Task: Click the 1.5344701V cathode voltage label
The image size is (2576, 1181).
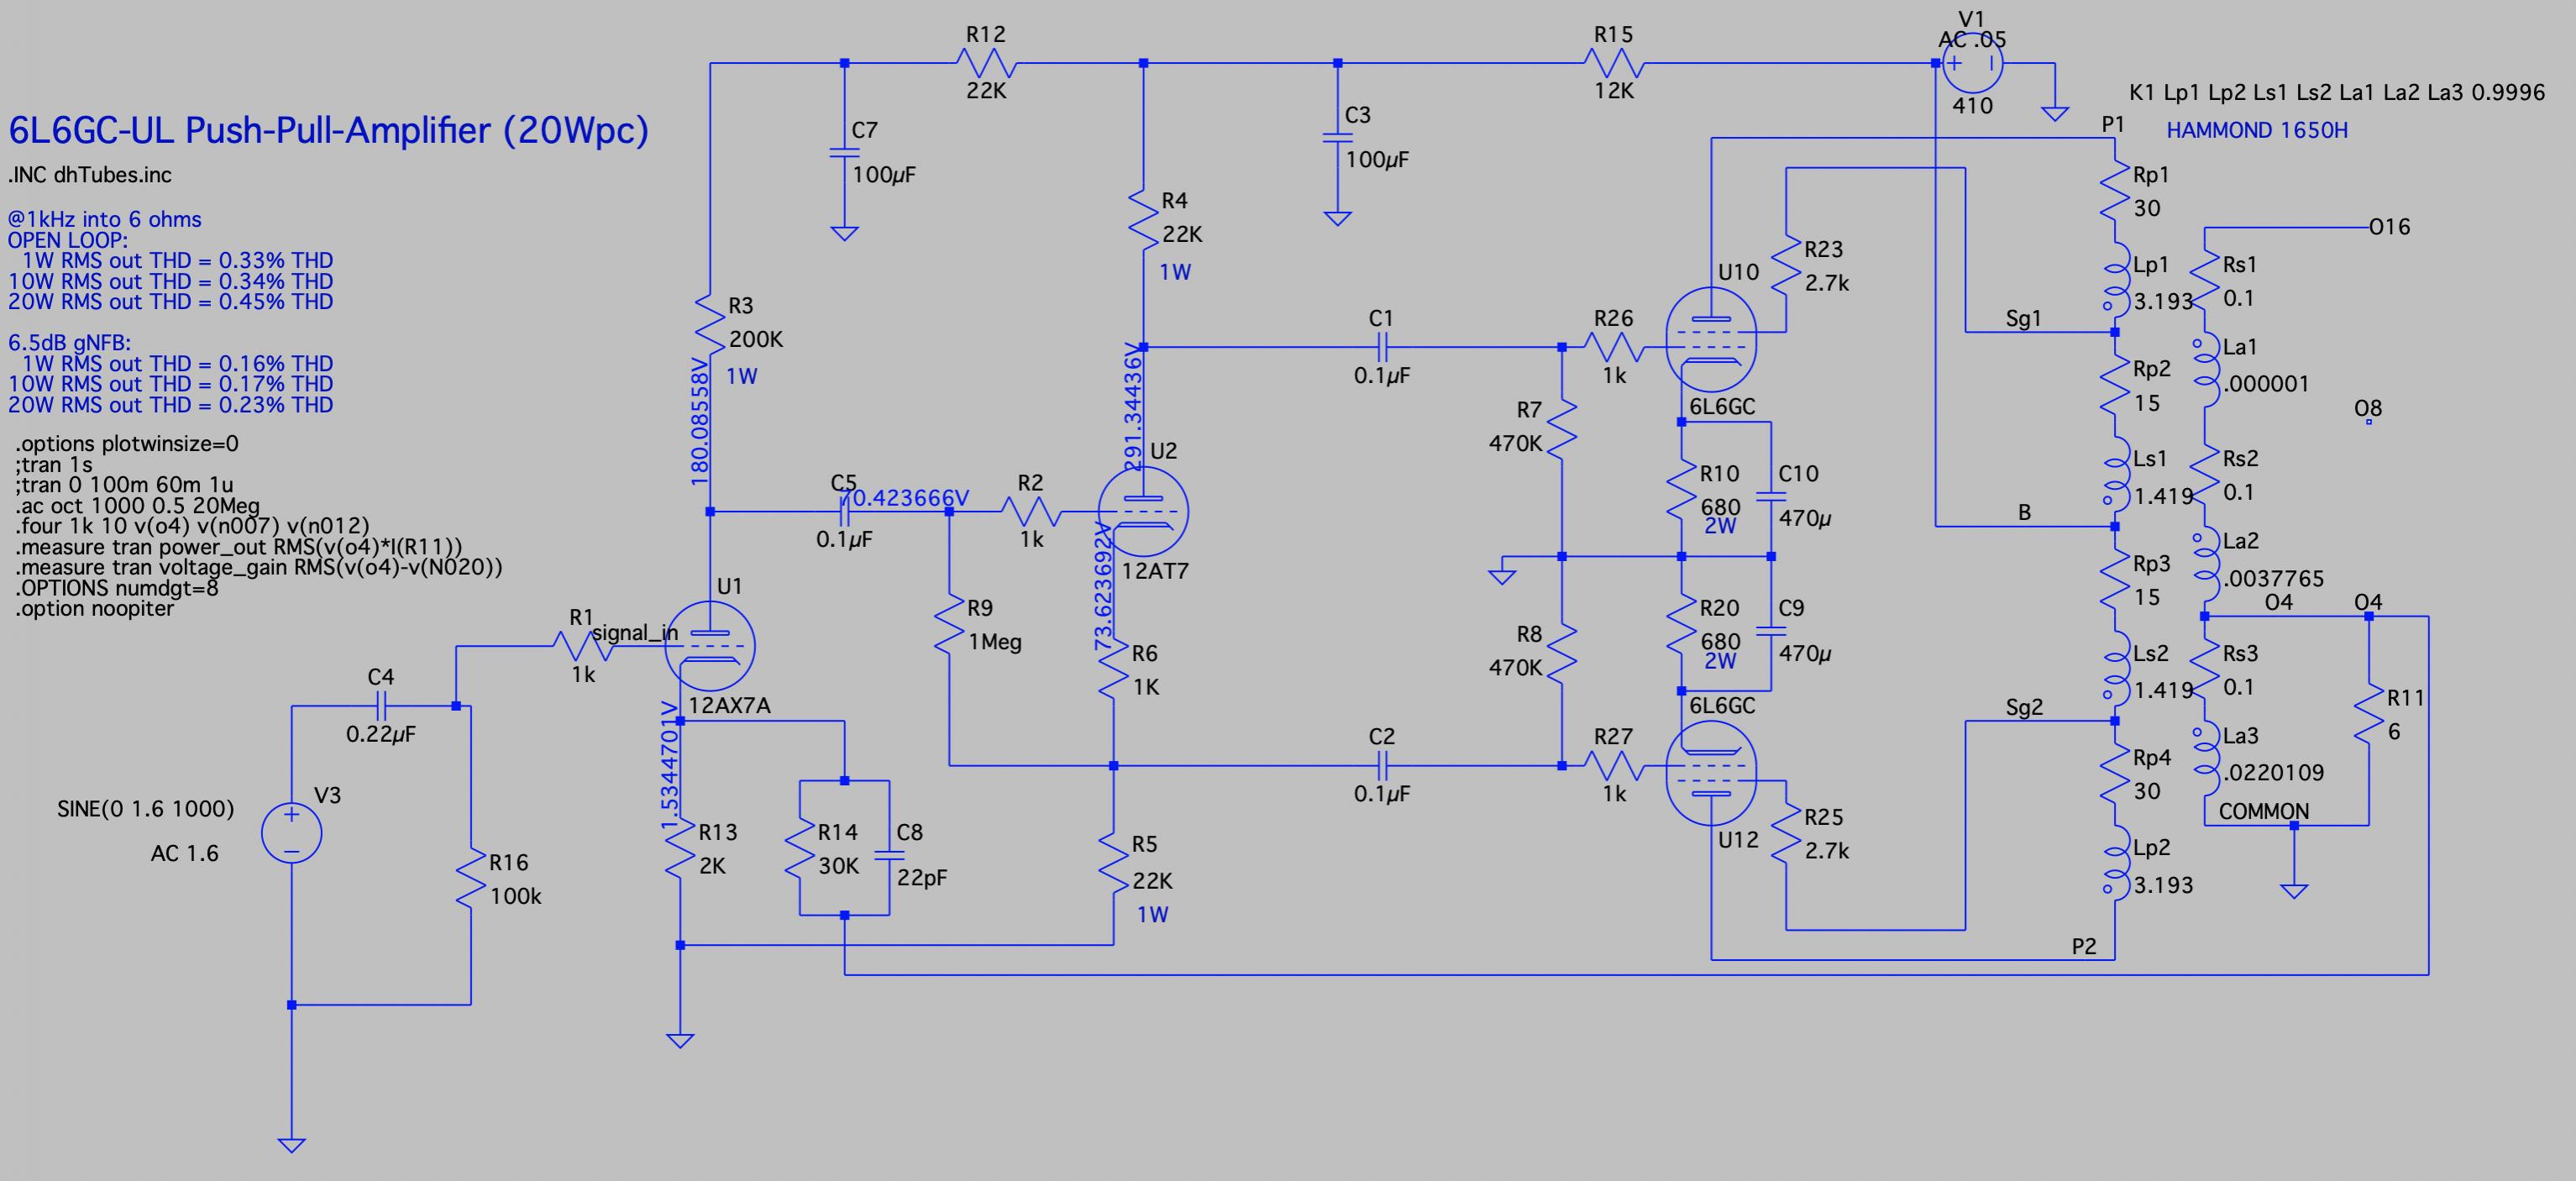Action: (669, 766)
